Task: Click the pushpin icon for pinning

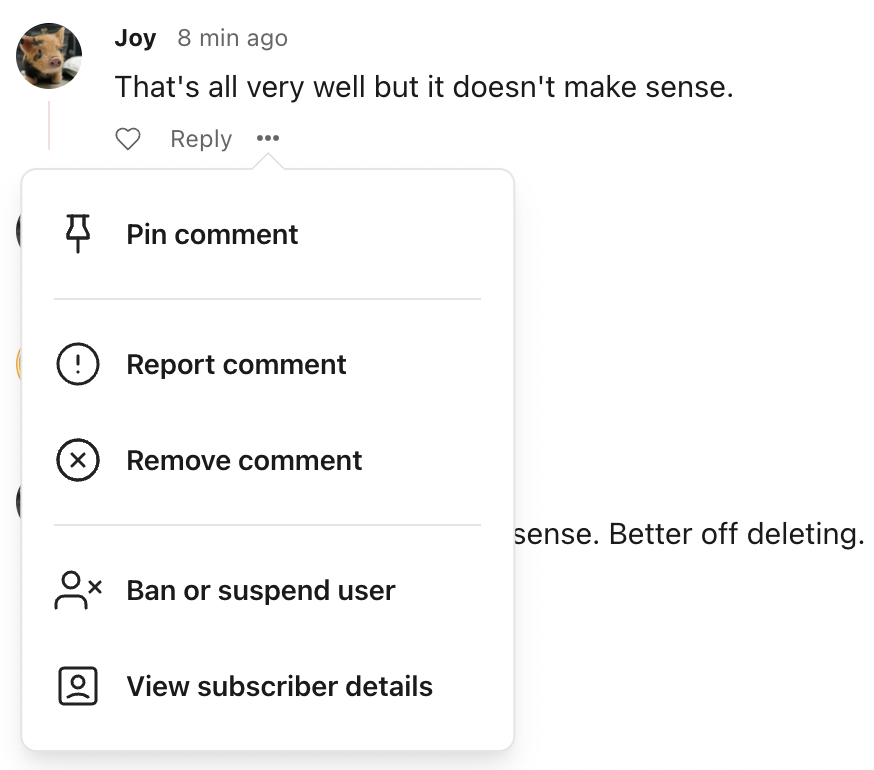Action: tap(78, 234)
